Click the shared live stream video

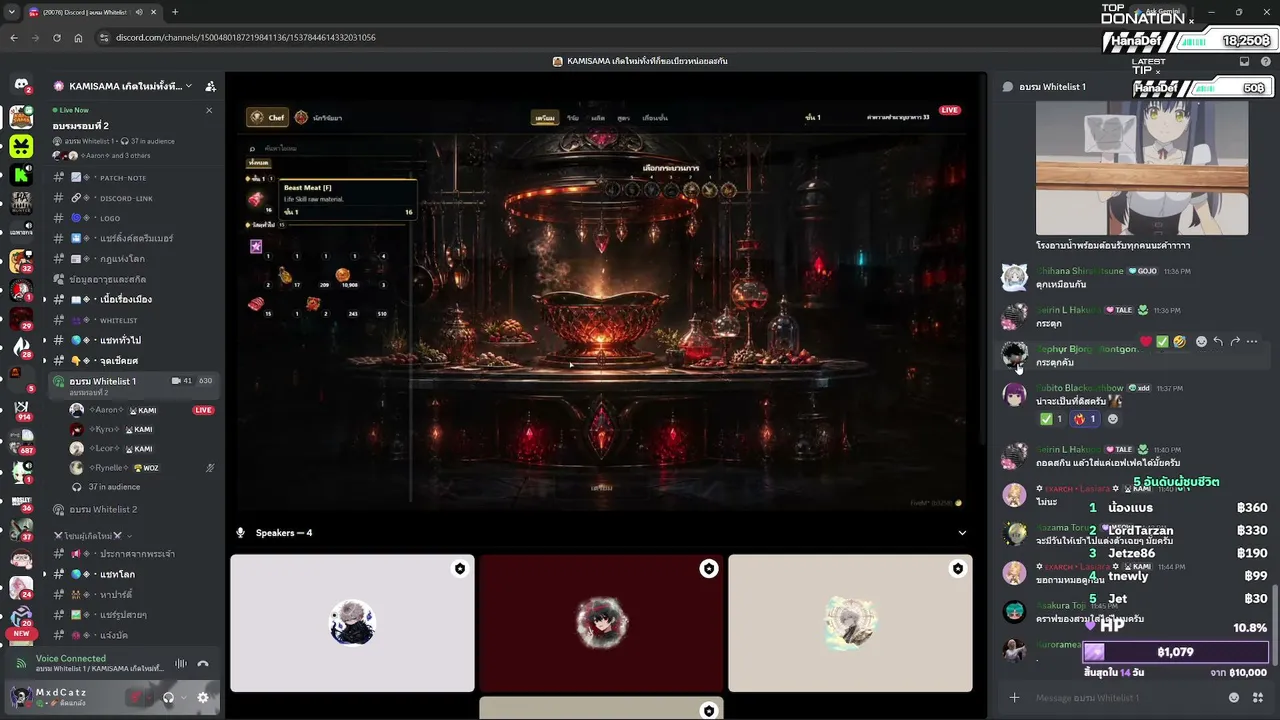point(602,306)
